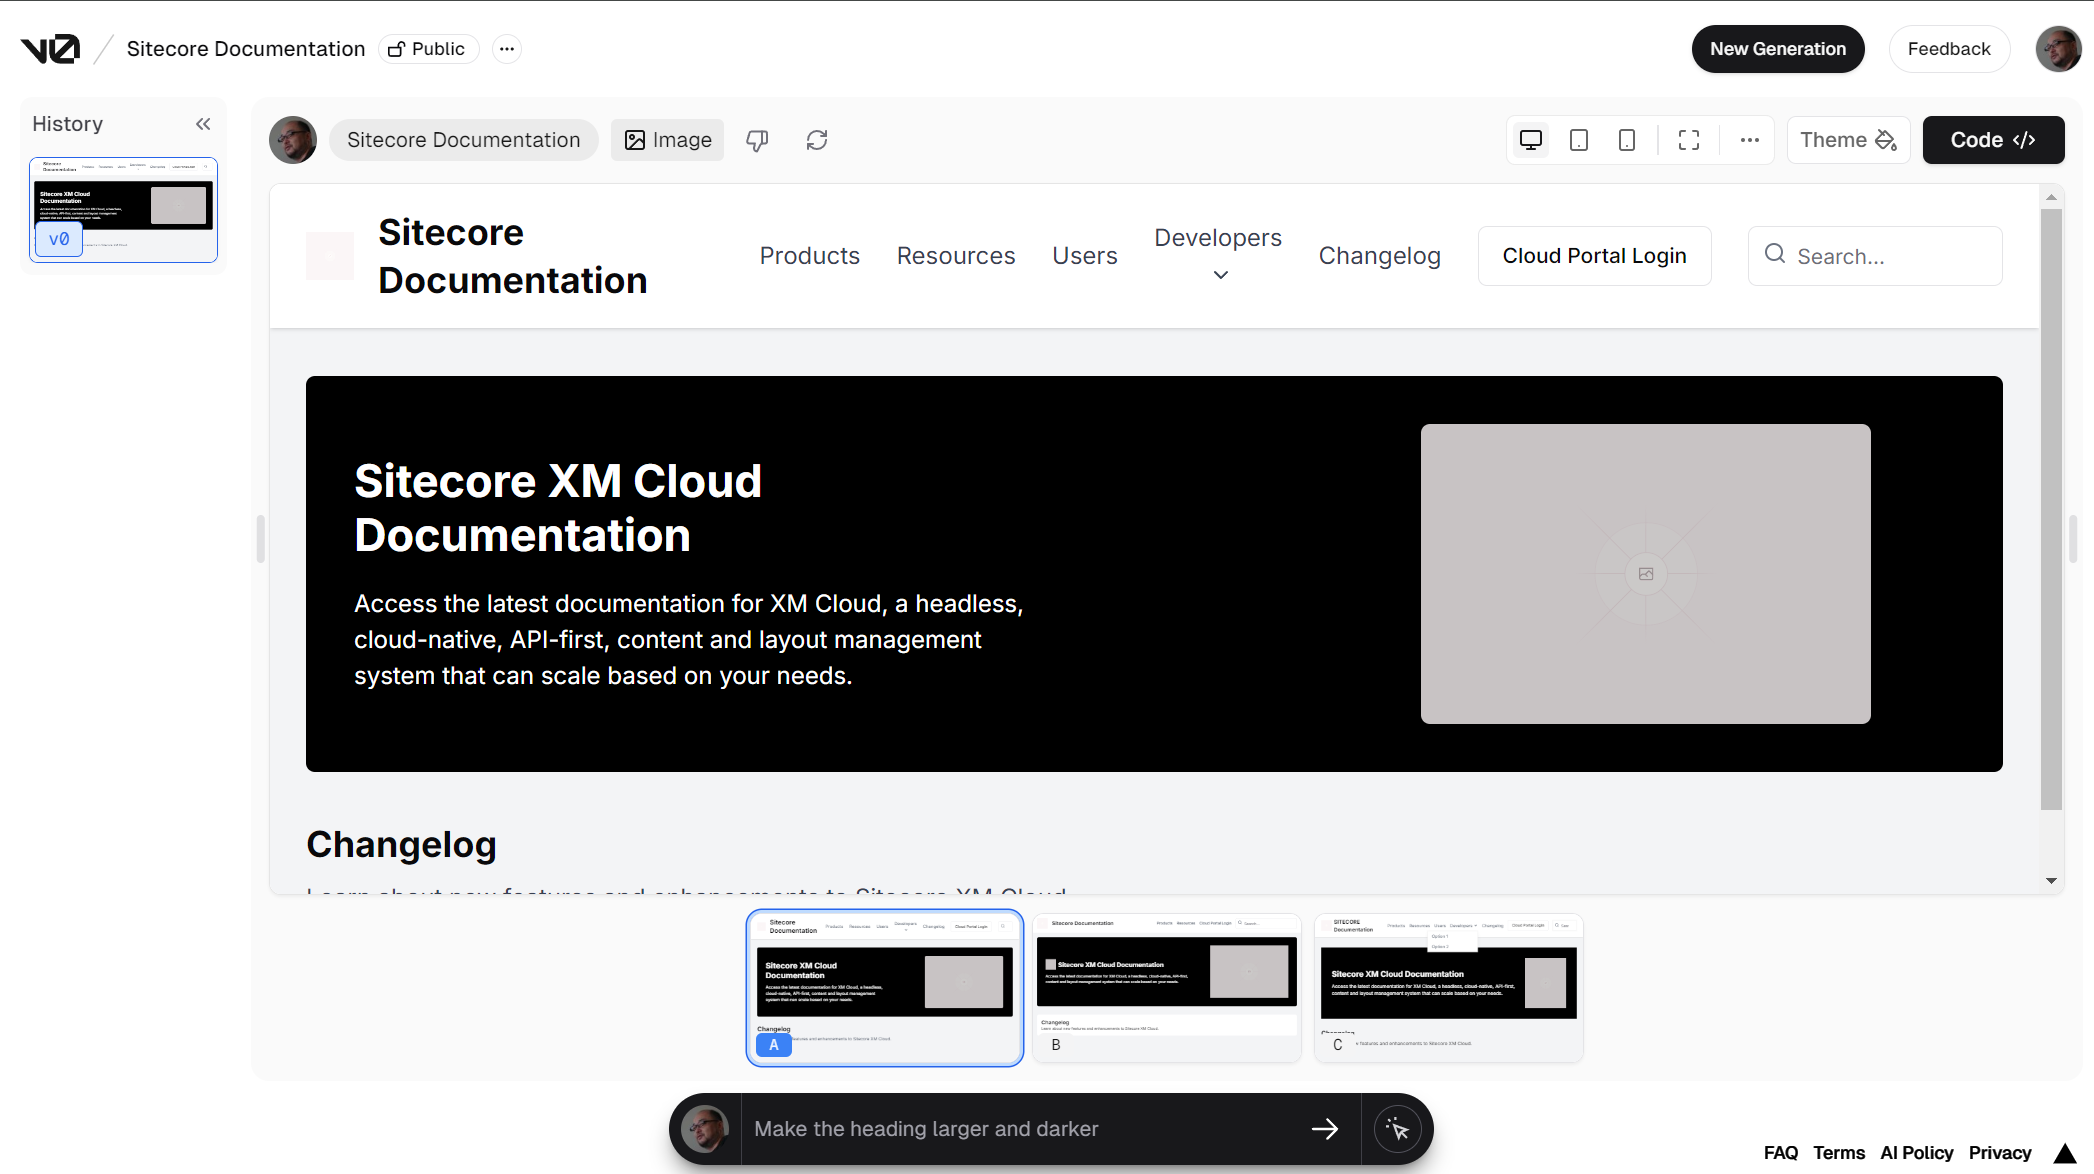
Task: Select variant A thumbnail
Action: tap(885, 988)
